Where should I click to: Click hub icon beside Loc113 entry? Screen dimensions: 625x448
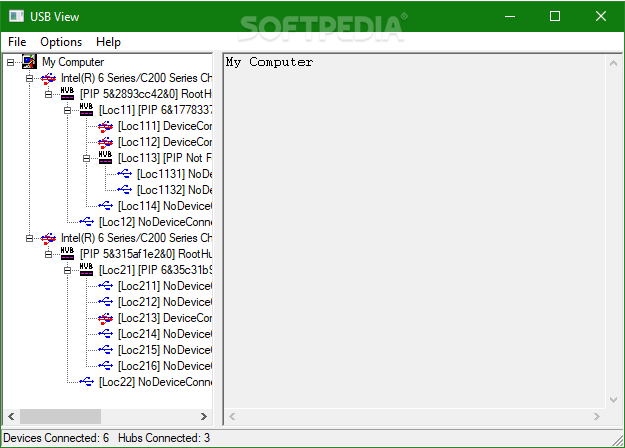(x=105, y=158)
